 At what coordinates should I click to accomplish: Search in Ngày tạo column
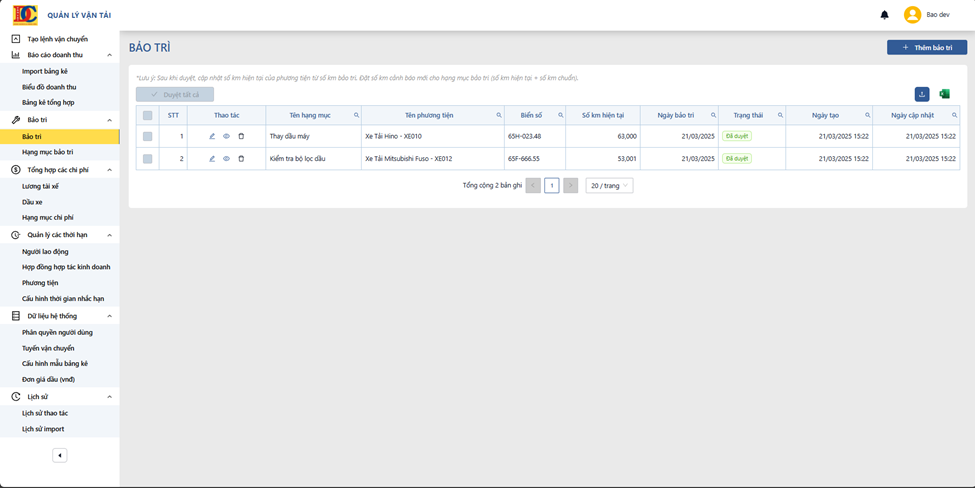pyautogui.click(x=867, y=115)
